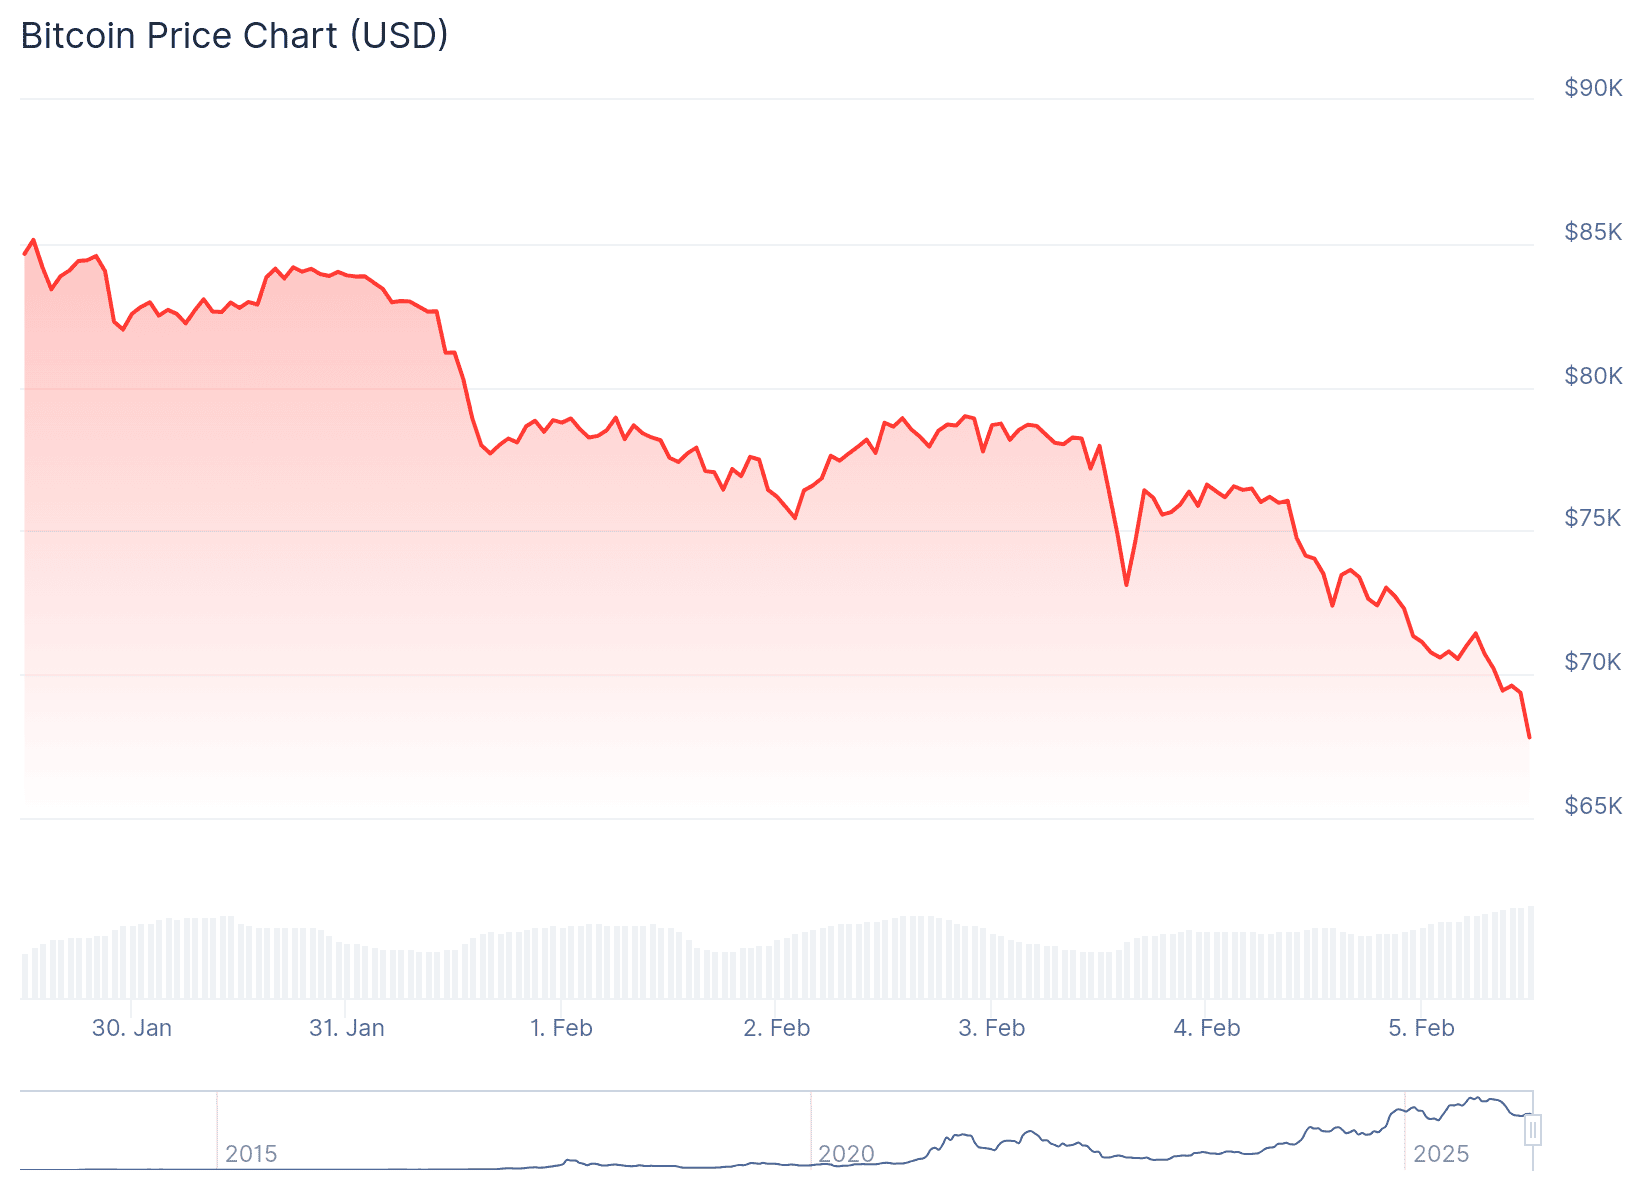The height and width of the screenshot is (1200, 1644).
Task: Click the last price point on line
Action: click(x=1529, y=737)
